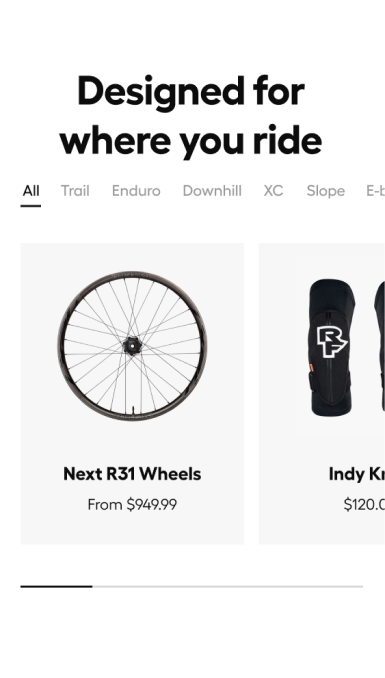Jump ahead on the gray carousel track
Screen dimensions: 385x678
click(x=228, y=586)
